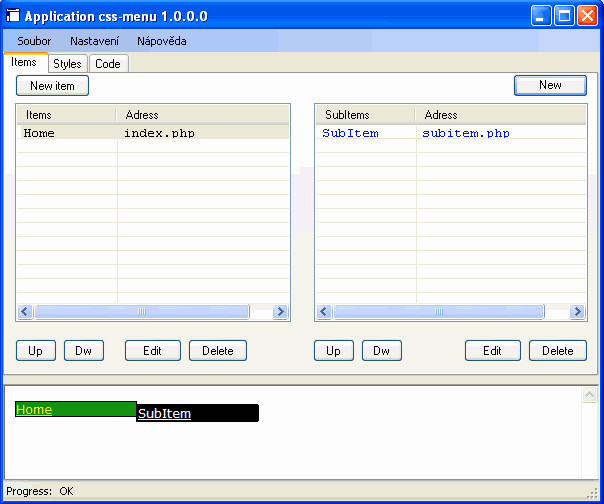
Task: Click the window resize grip
Action: click(592, 494)
